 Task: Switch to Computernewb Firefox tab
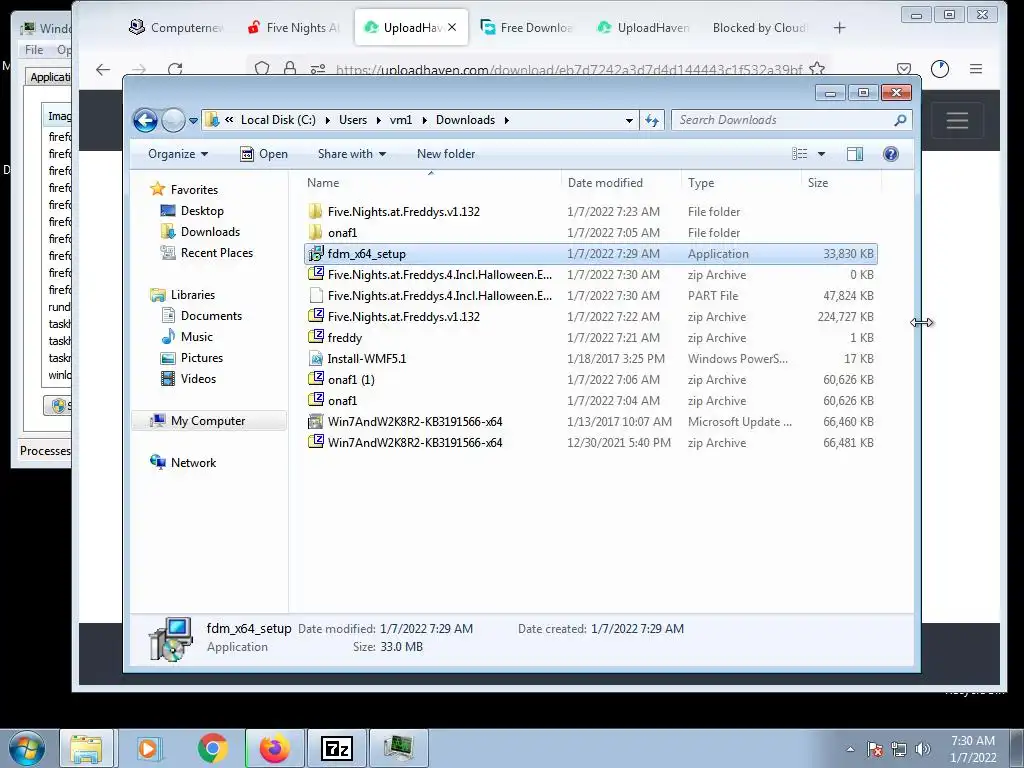[x=176, y=27]
